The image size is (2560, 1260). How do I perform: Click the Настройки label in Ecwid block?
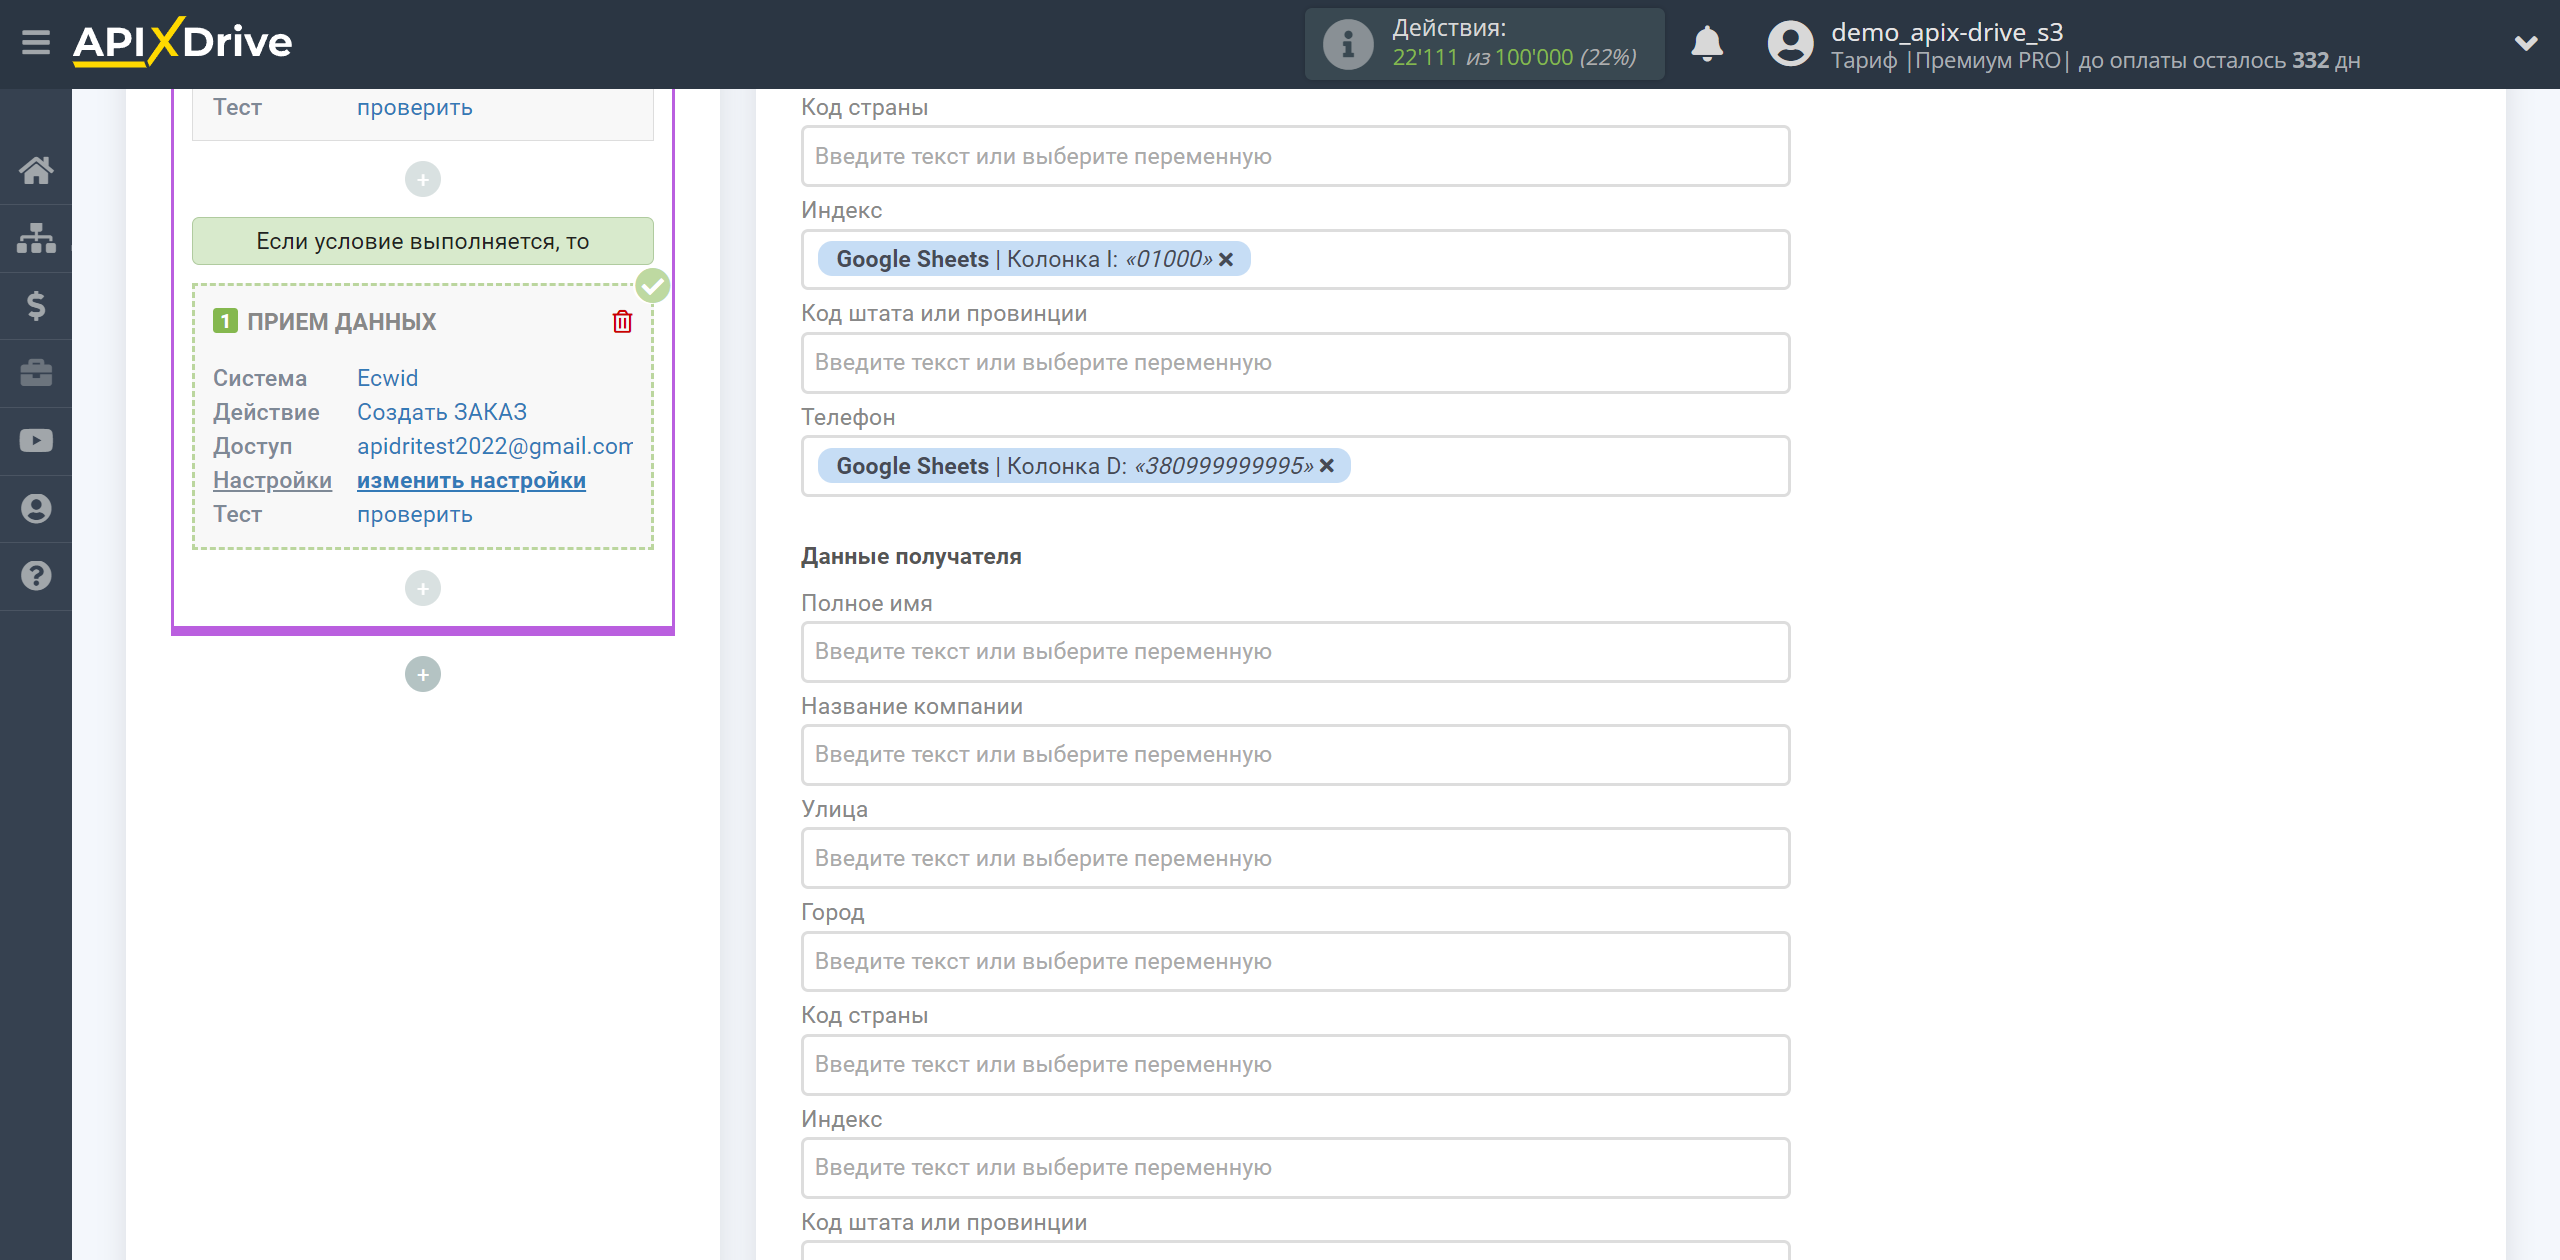coord(272,480)
